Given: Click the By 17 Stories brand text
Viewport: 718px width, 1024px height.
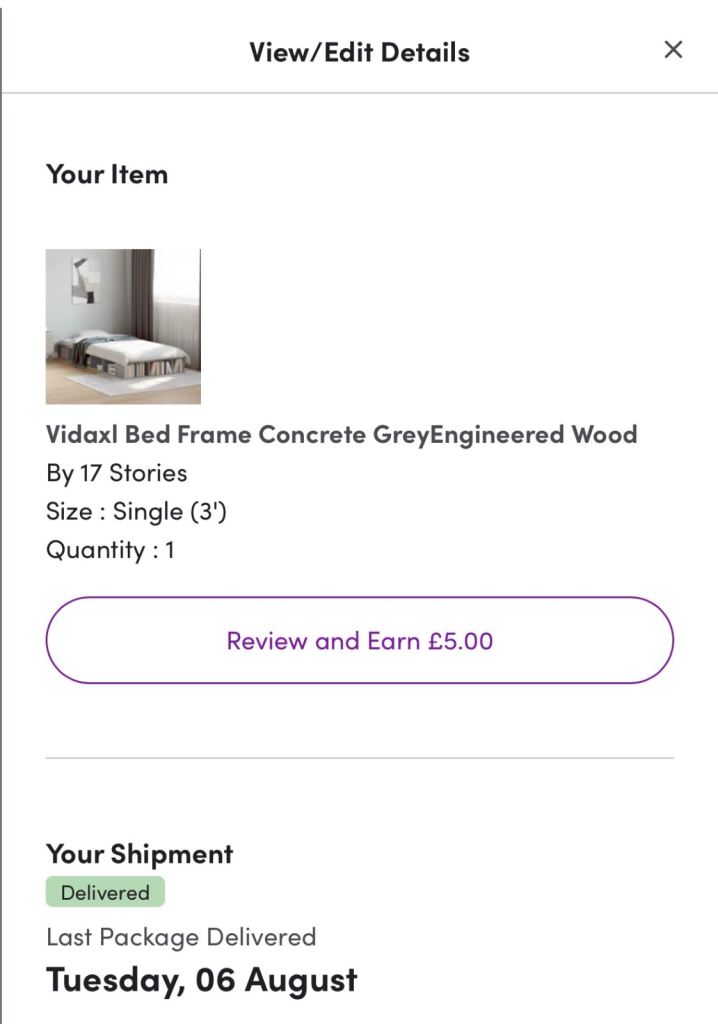Looking at the screenshot, I should (x=116, y=473).
